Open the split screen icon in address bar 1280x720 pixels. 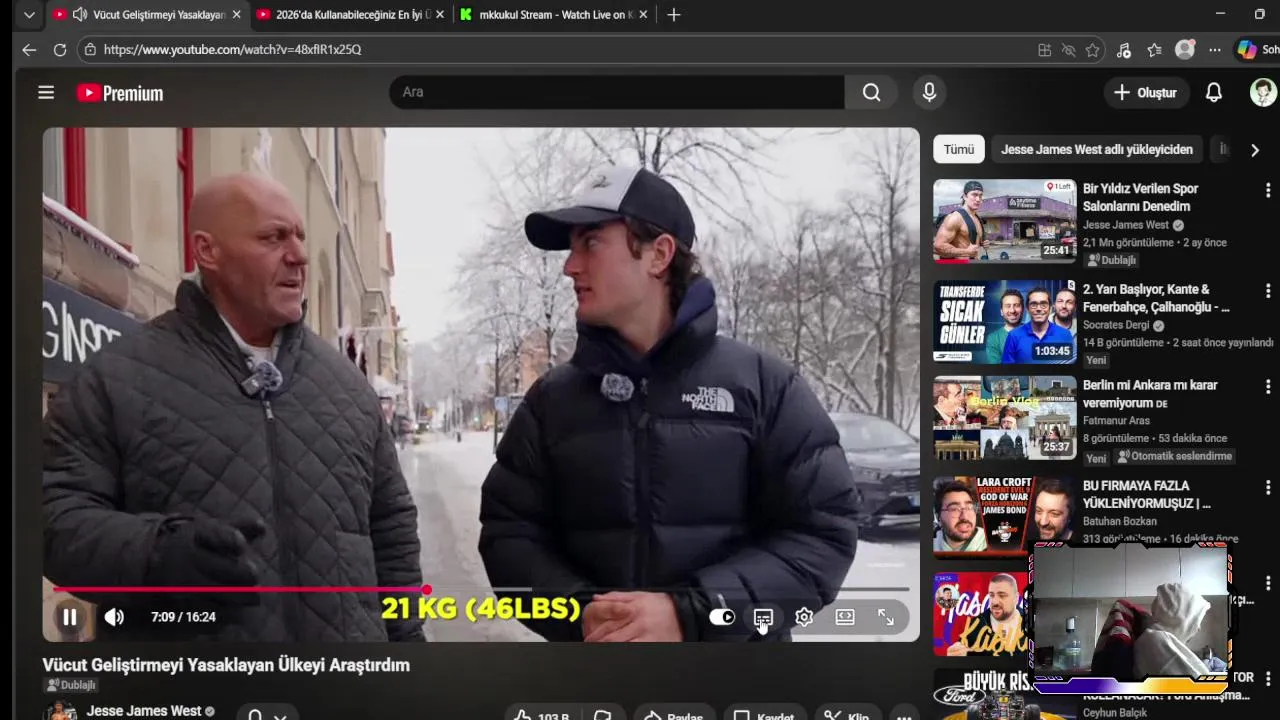click(x=1044, y=50)
